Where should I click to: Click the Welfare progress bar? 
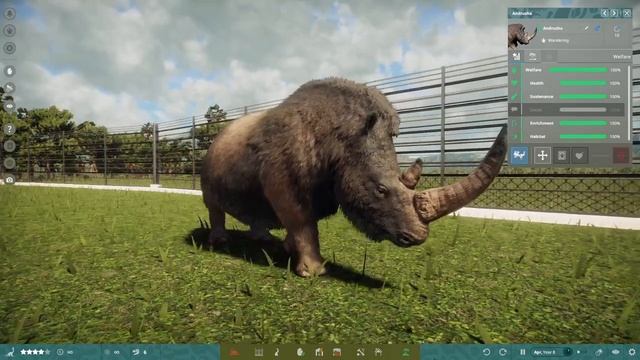pyautogui.click(x=578, y=70)
